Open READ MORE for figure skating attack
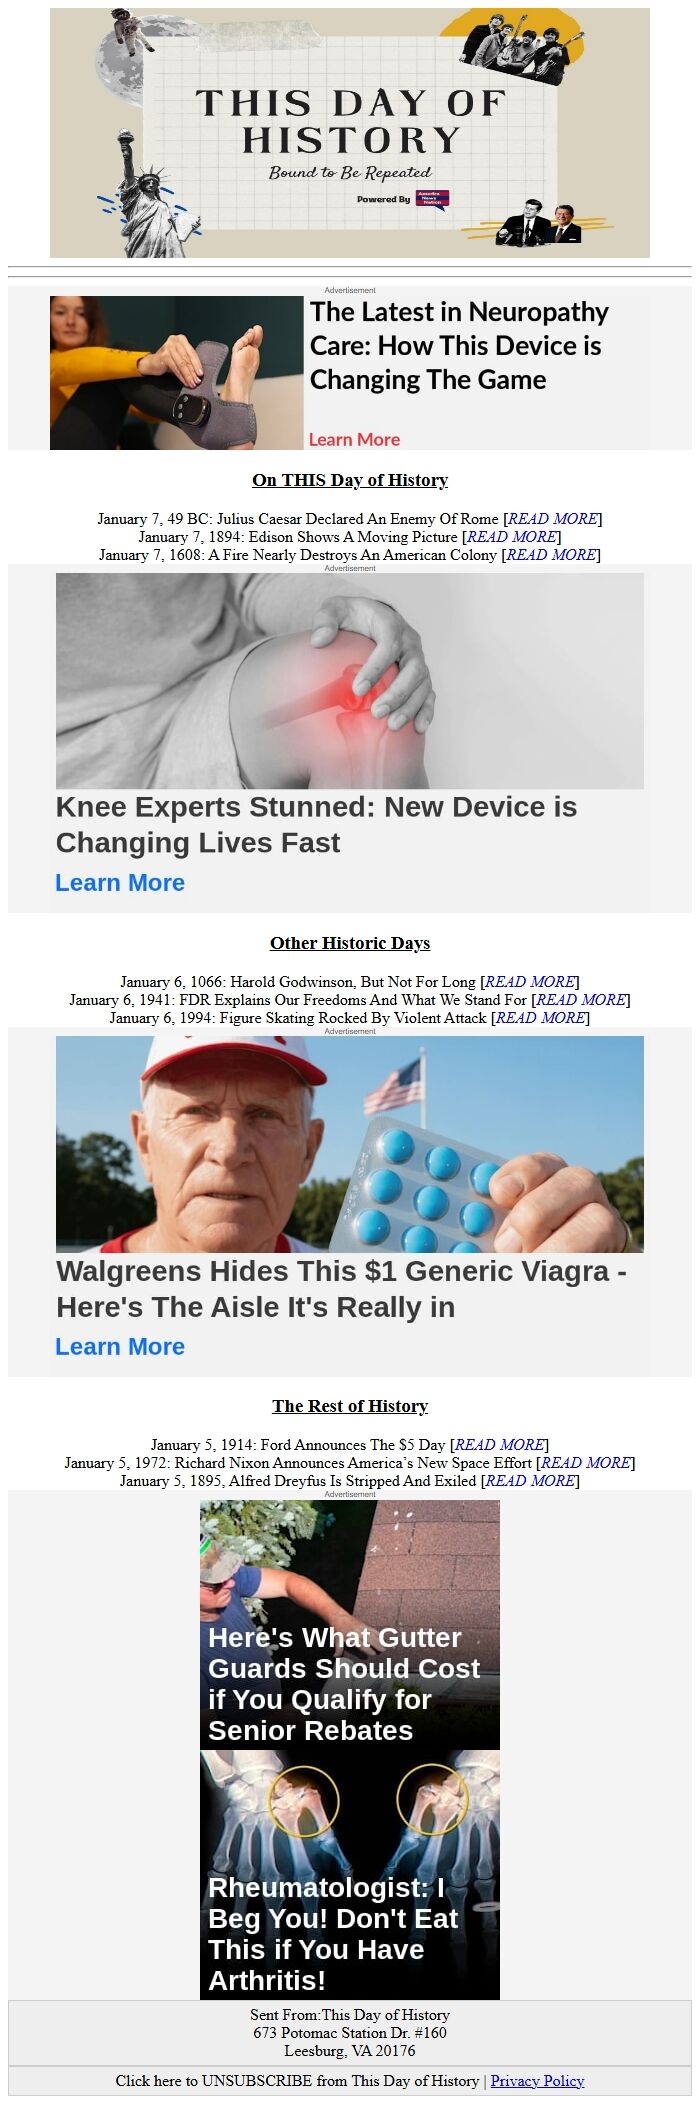Viewport: 700px width, 2105px height. [x=541, y=1018]
